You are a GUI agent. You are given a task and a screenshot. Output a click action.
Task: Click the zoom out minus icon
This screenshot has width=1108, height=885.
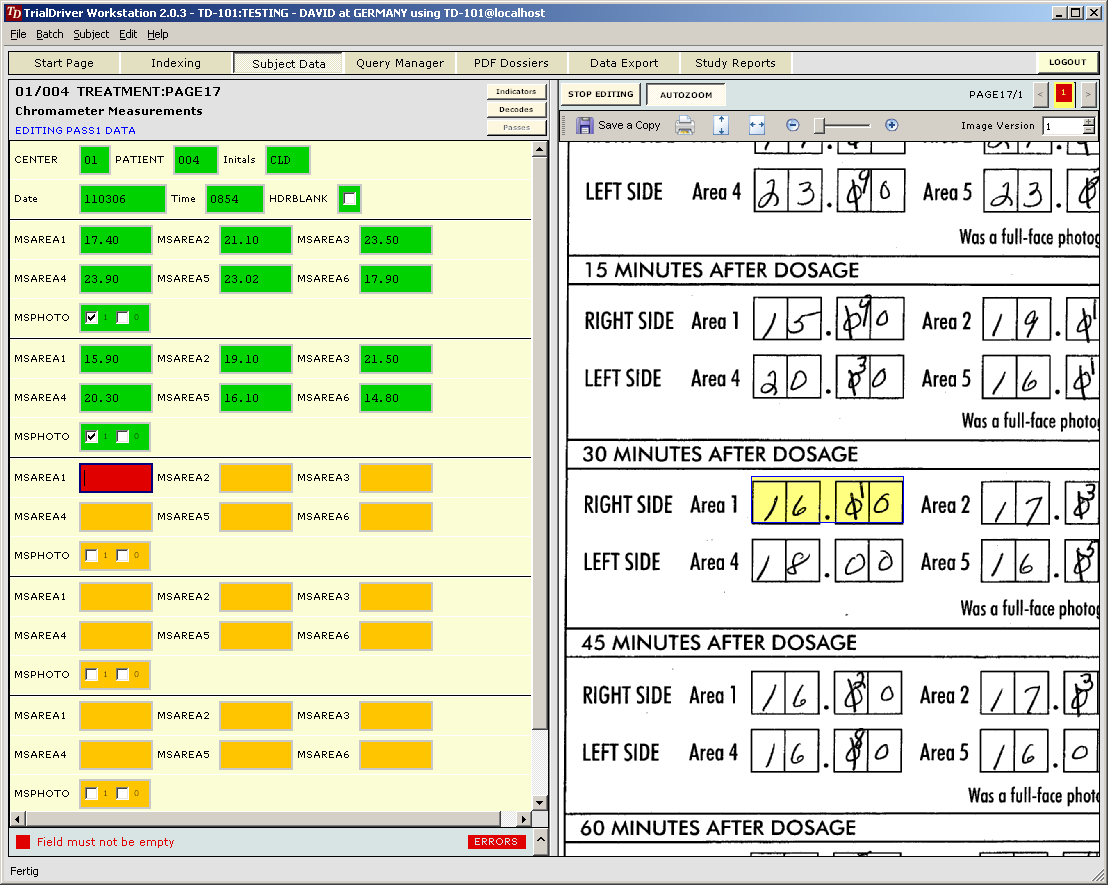point(793,126)
